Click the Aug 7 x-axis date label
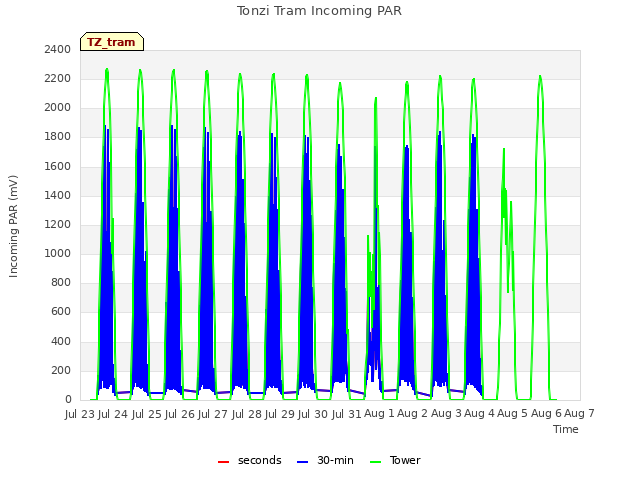The image size is (640, 480). coord(579,414)
